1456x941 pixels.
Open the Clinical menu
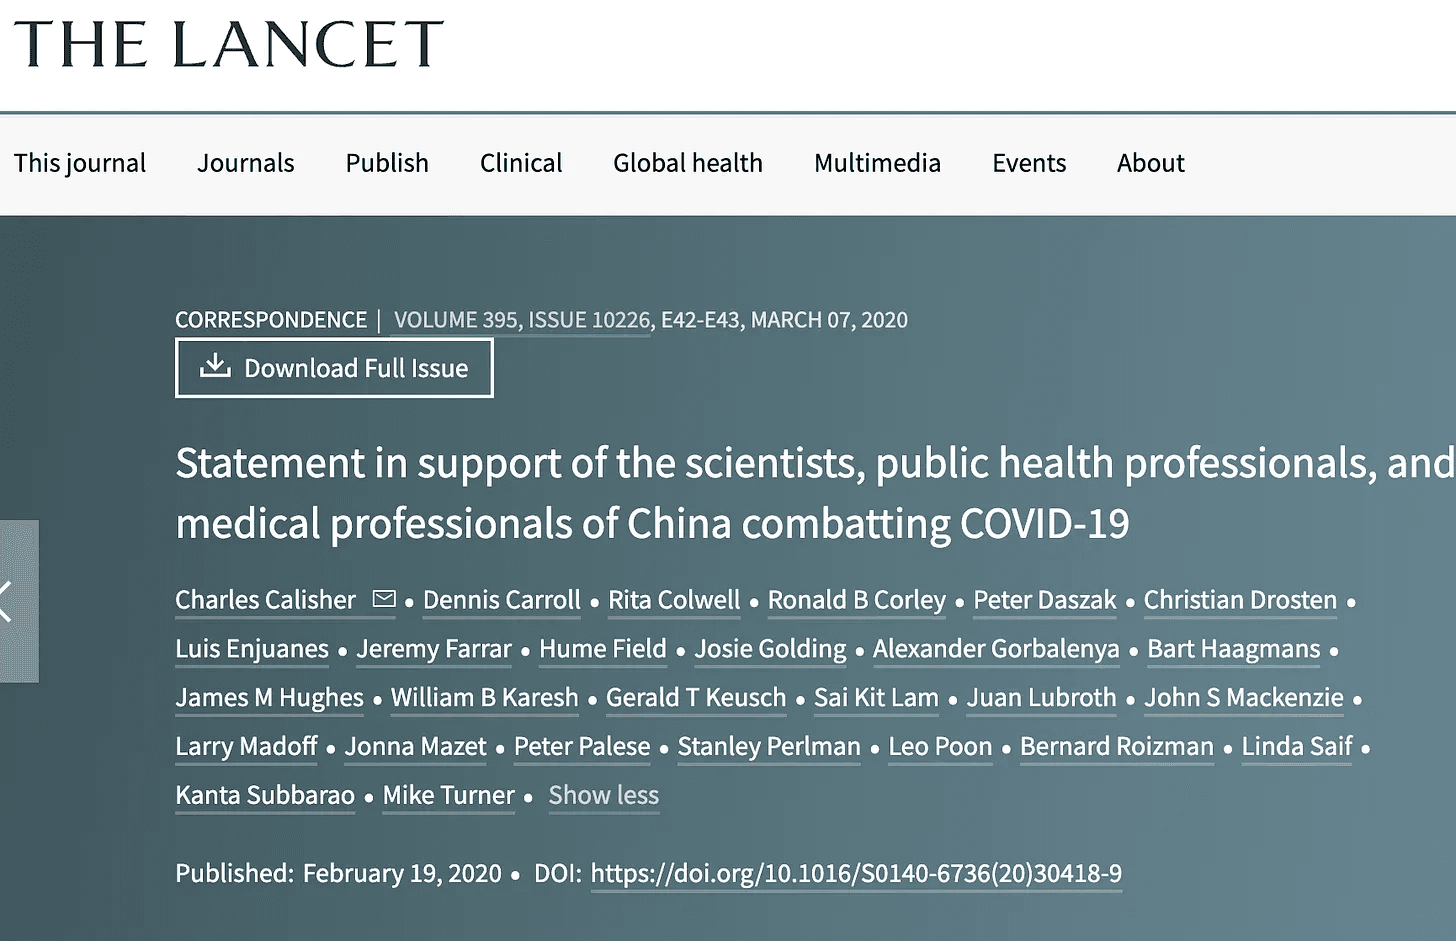[x=521, y=163]
